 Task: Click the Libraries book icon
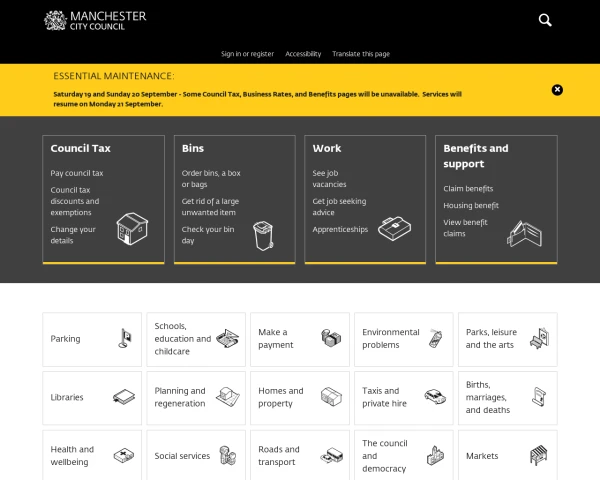point(124,397)
